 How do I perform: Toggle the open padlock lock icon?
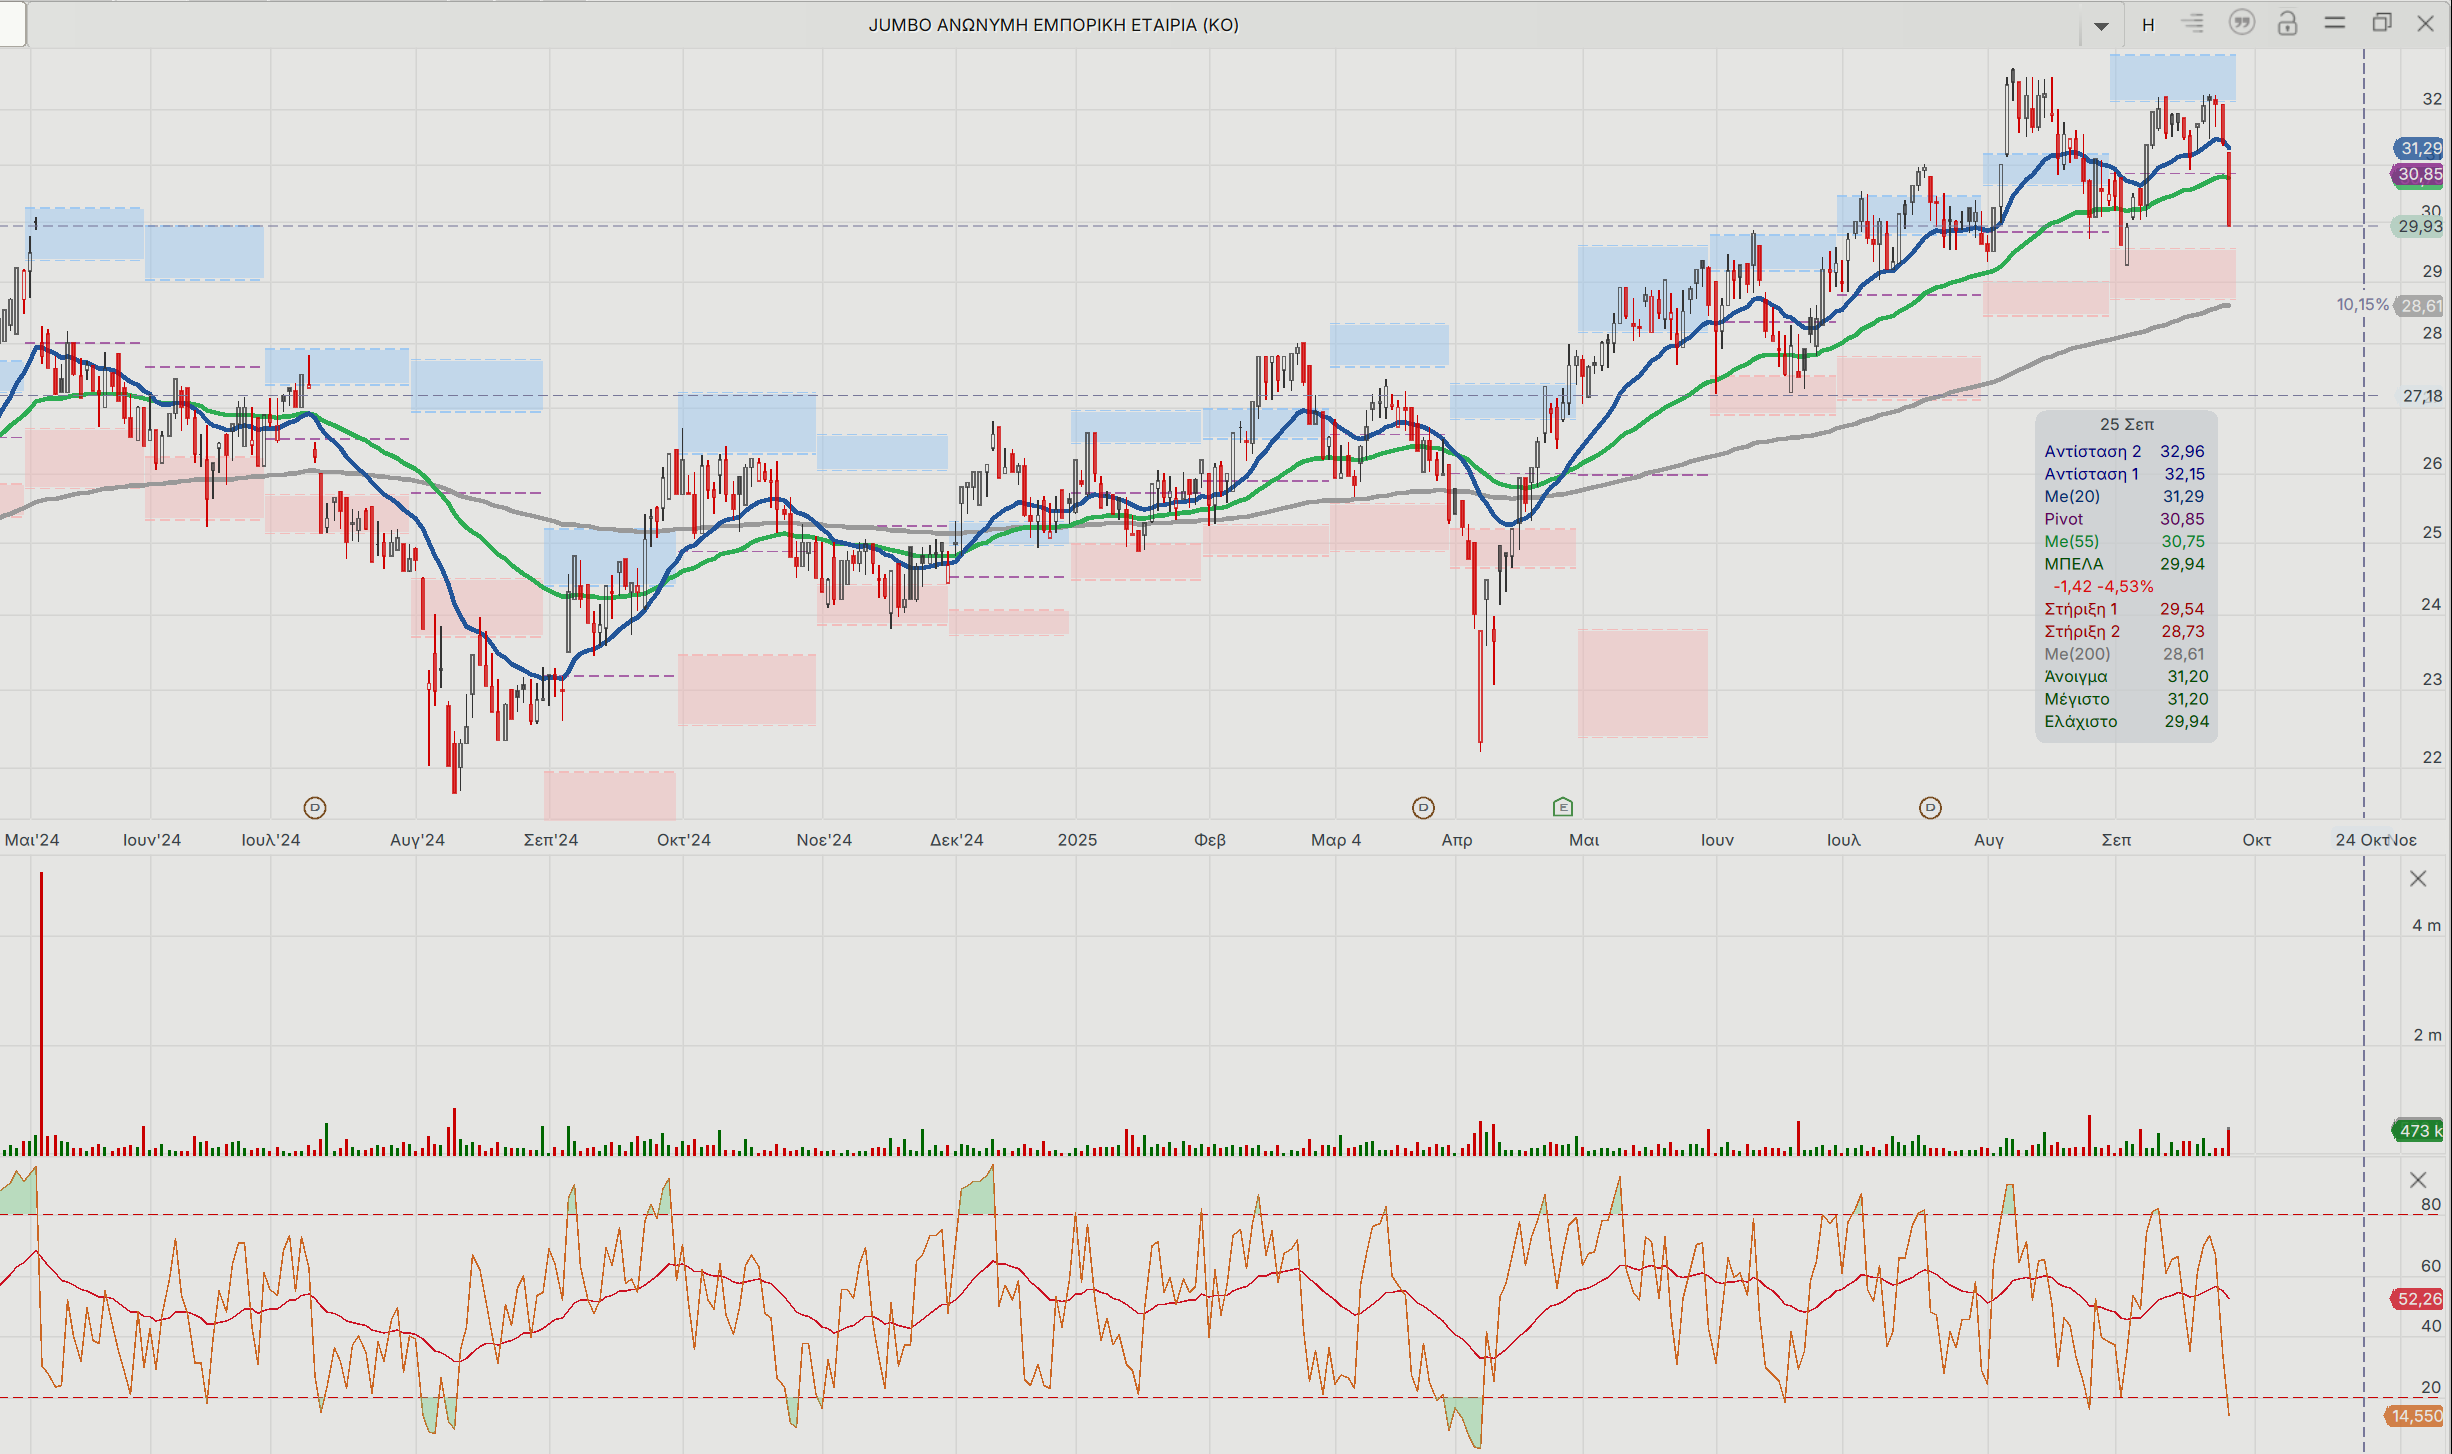2288,23
